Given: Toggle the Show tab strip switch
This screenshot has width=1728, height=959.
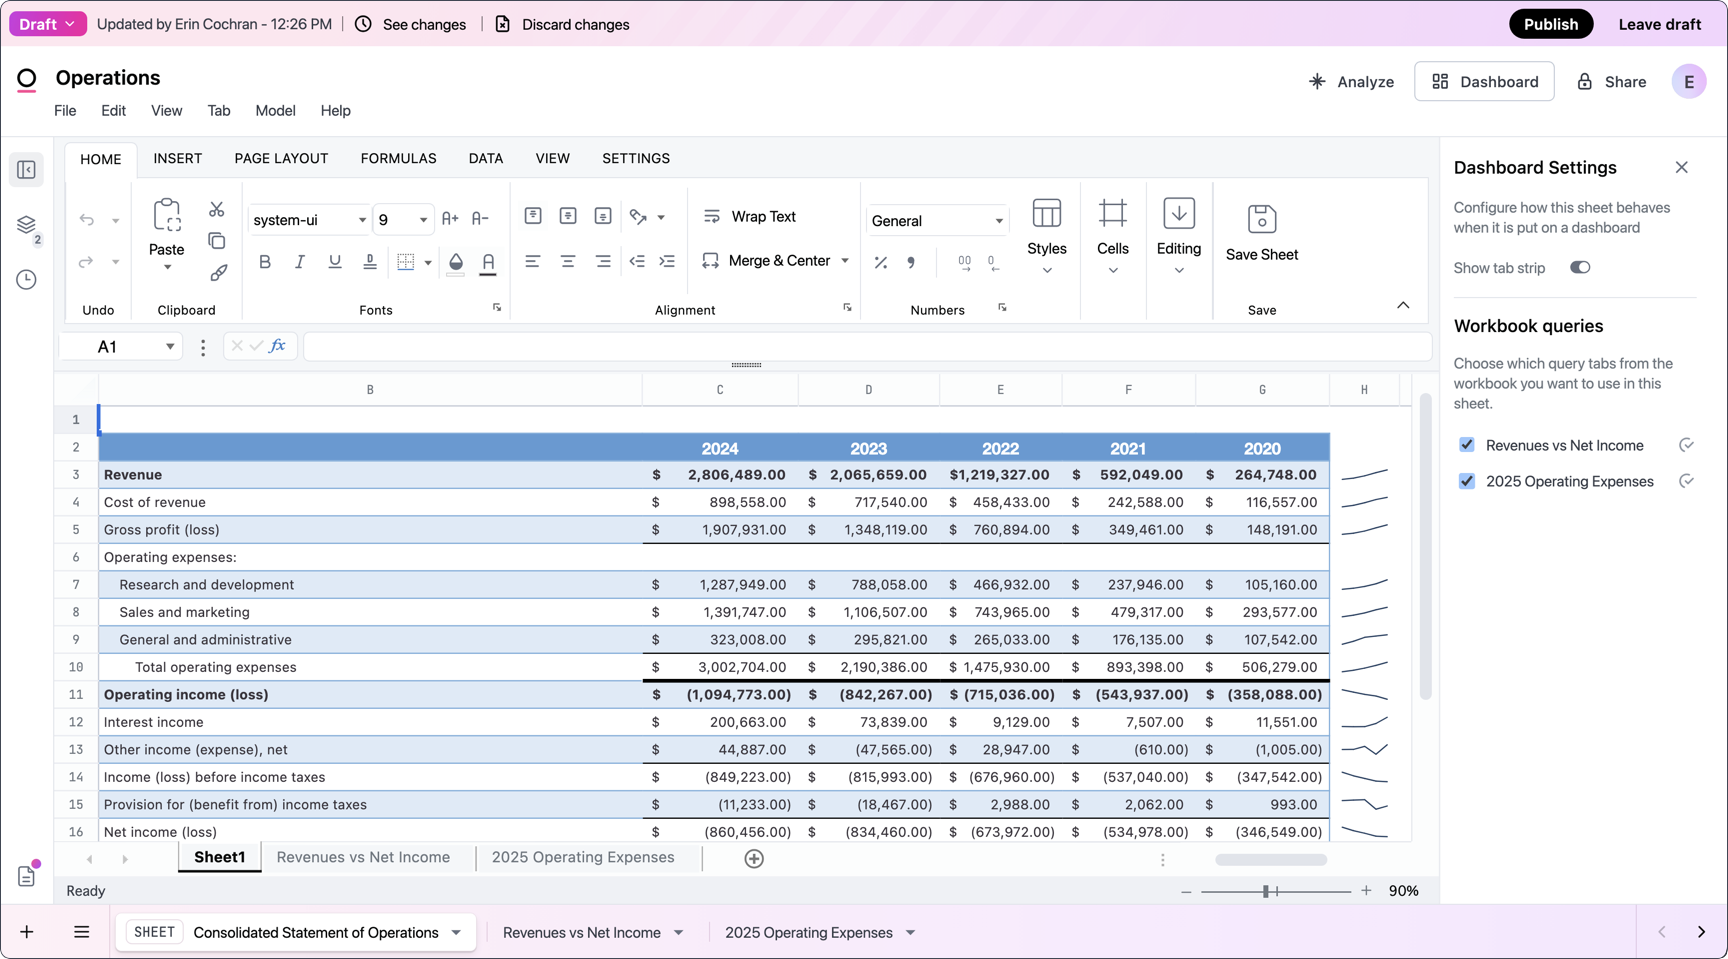Looking at the screenshot, I should [x=1580, y=268].
